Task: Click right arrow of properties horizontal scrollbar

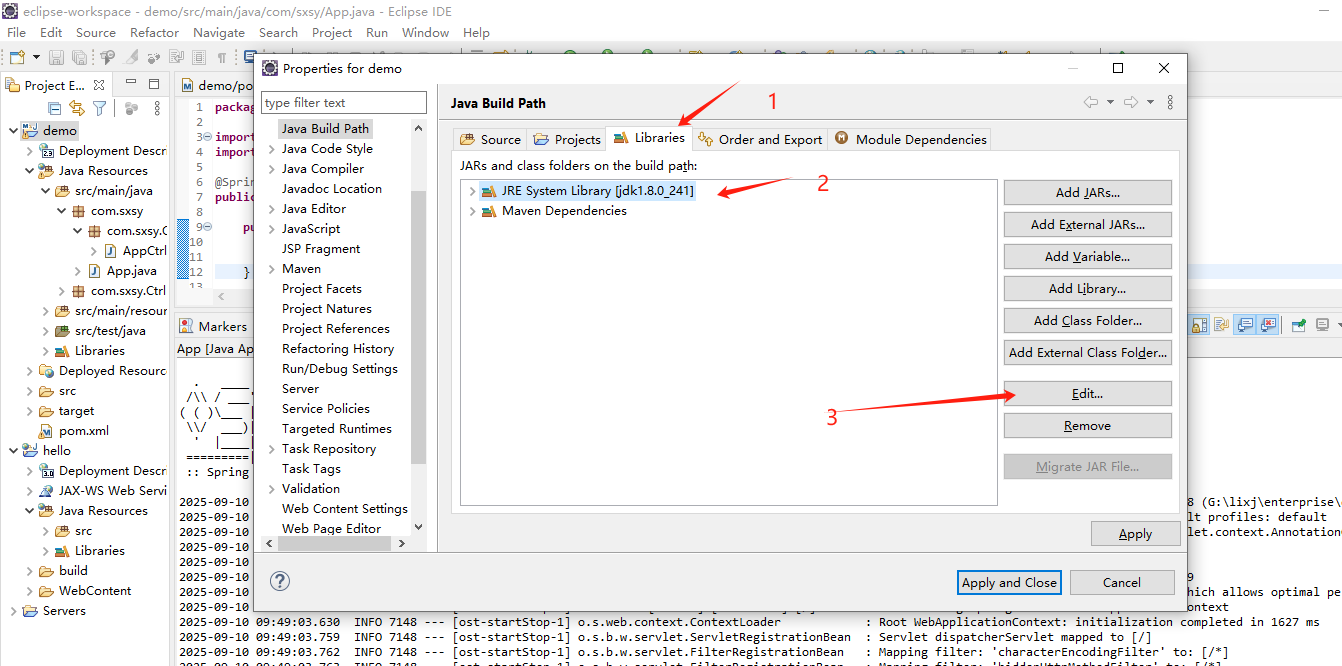Action: [402, 543]
